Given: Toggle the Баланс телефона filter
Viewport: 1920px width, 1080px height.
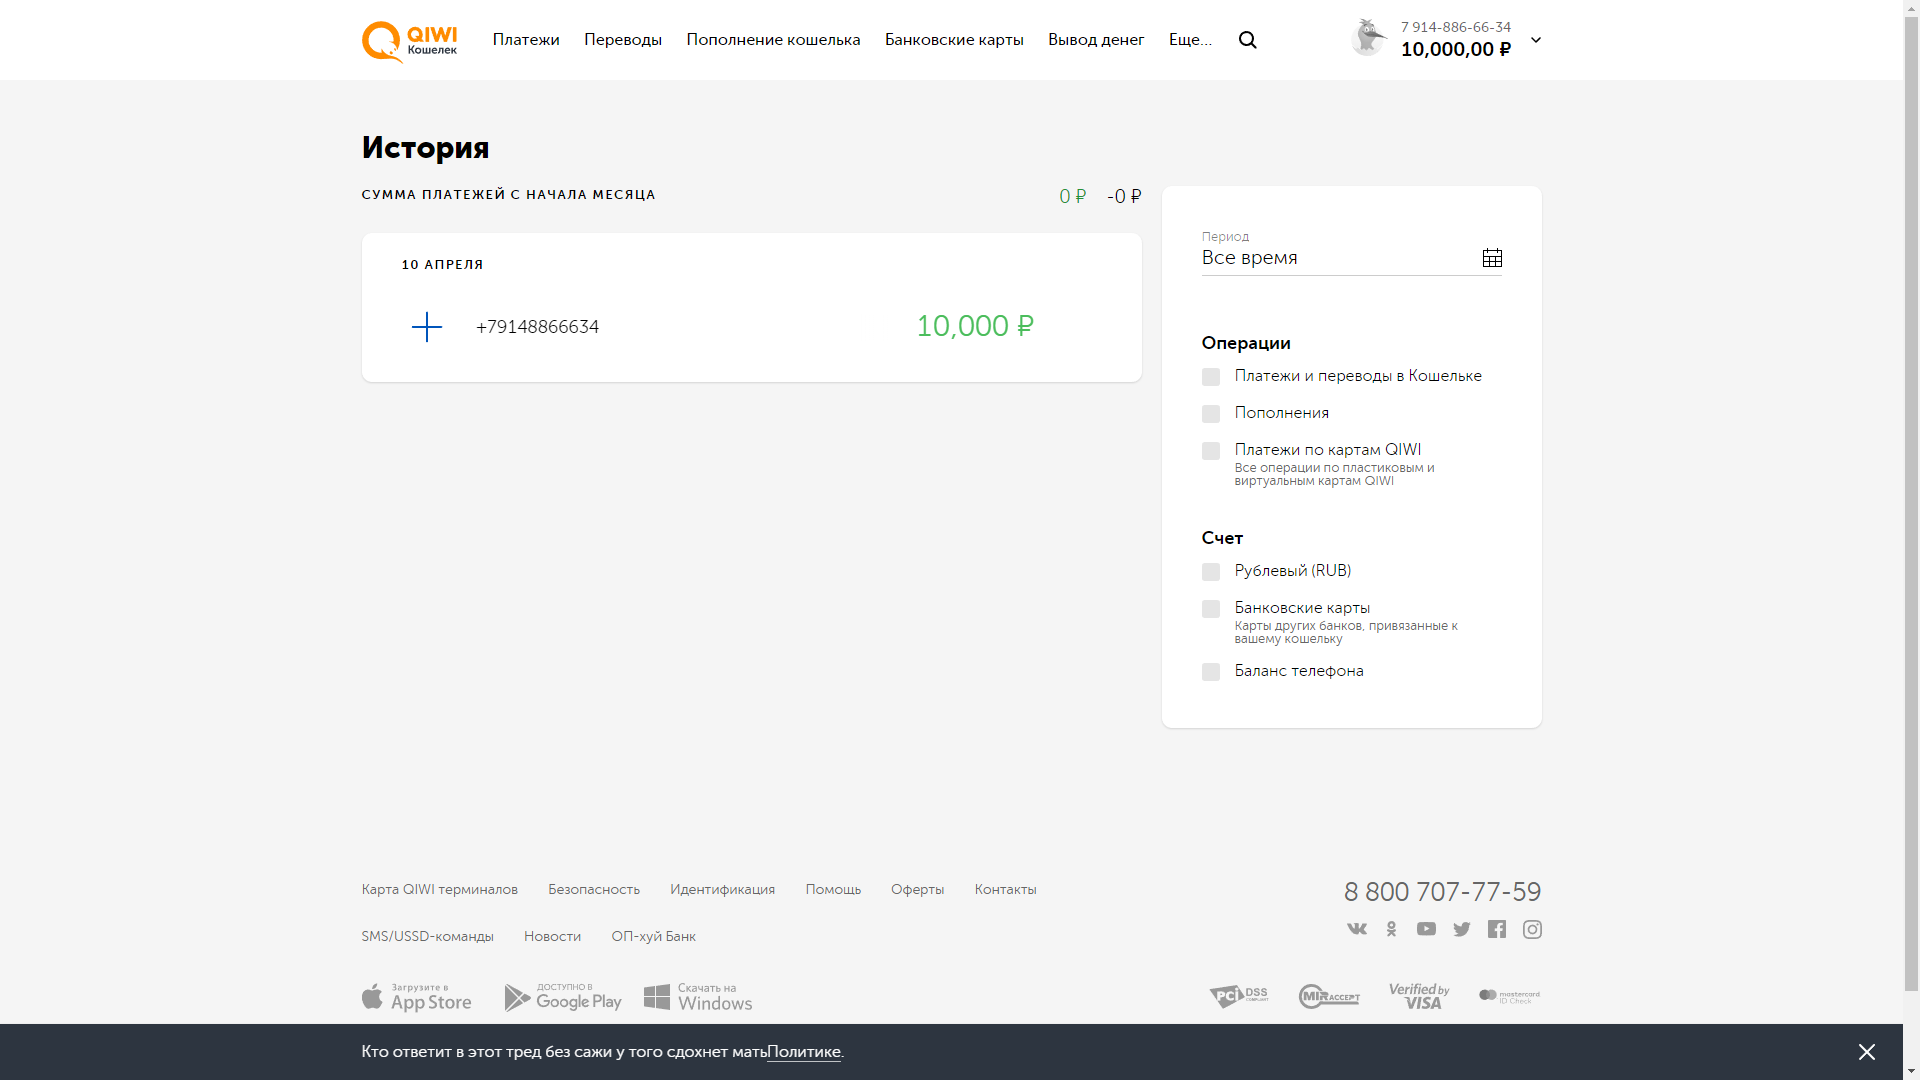Looking at the screenshot, I should click(x=1210, y=672).
